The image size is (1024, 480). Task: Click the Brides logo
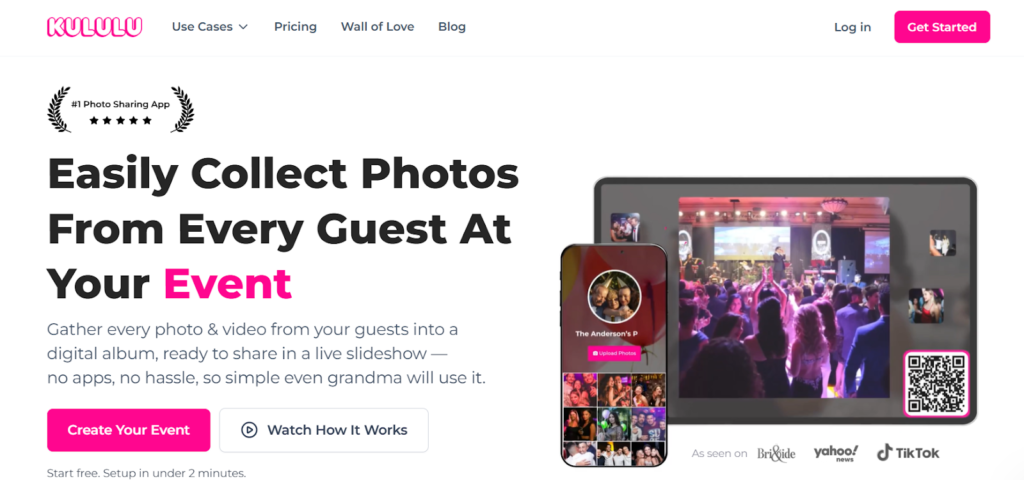pyautogui.click(x=776, y=453)
